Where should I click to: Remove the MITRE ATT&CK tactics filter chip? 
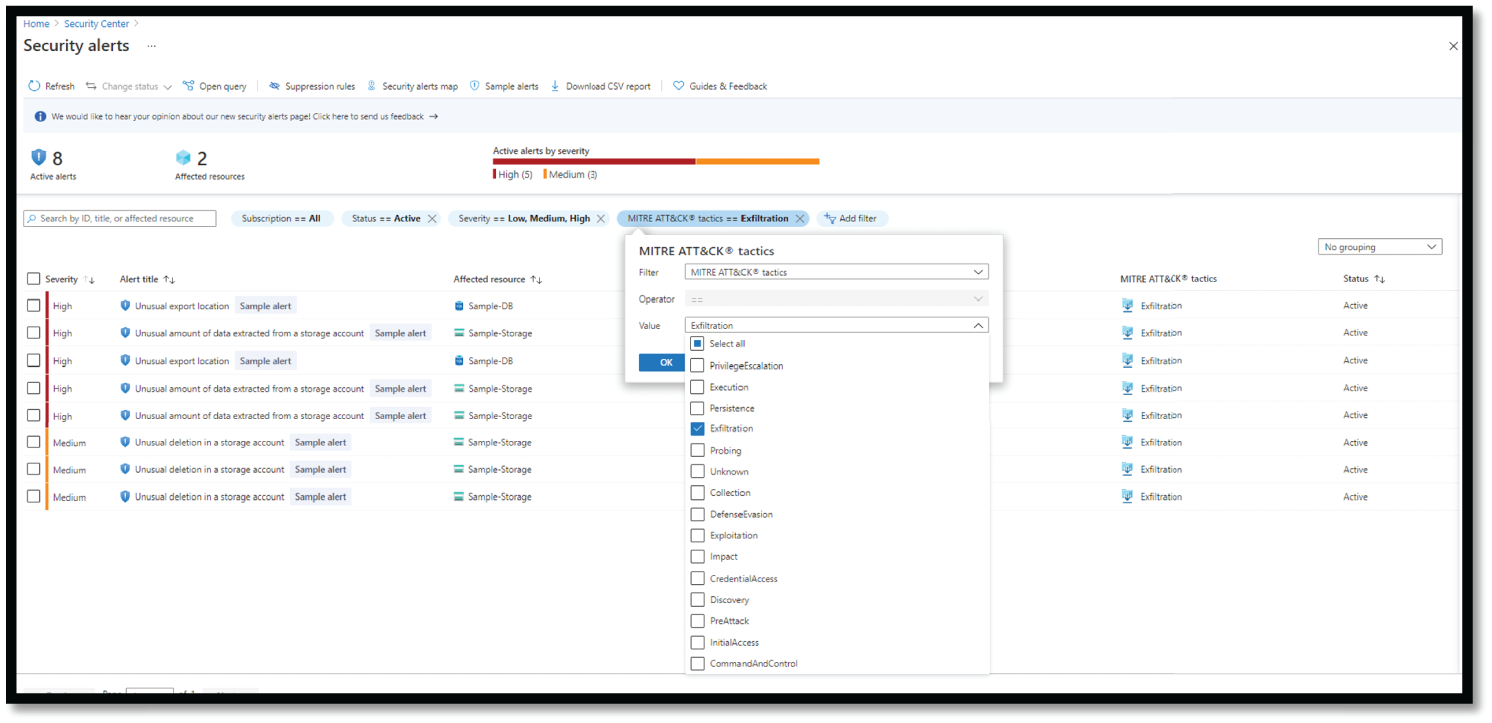click(x=800, y=218)
